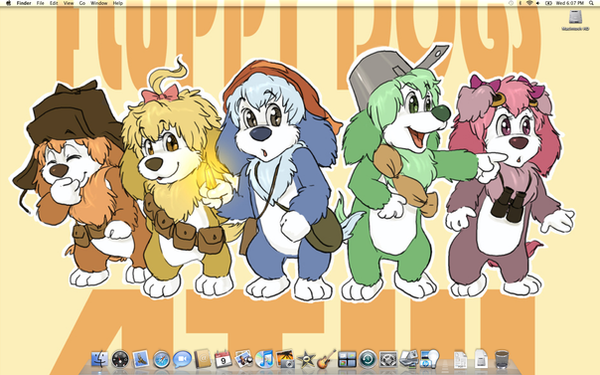Click the clock showing Wed 6:07 PM

pos(570,3)
